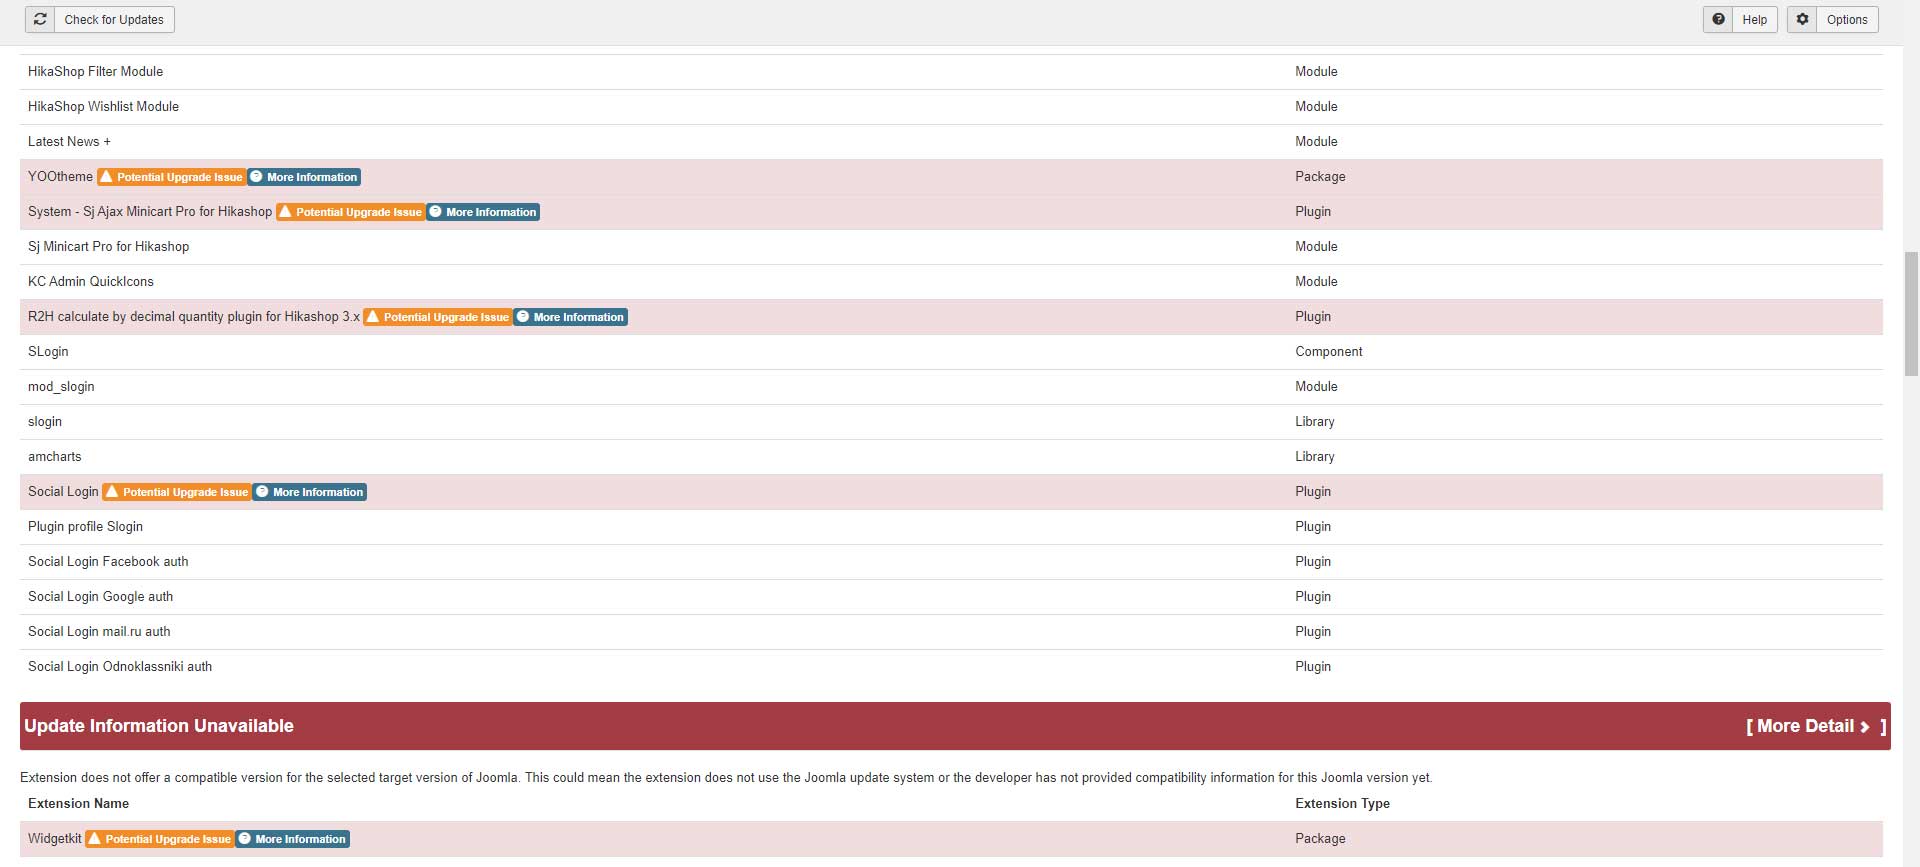This screenshot has height=867, width=1920.
Task: Click the Update Information Unavailable heading
Action: [x=159, y=726]
